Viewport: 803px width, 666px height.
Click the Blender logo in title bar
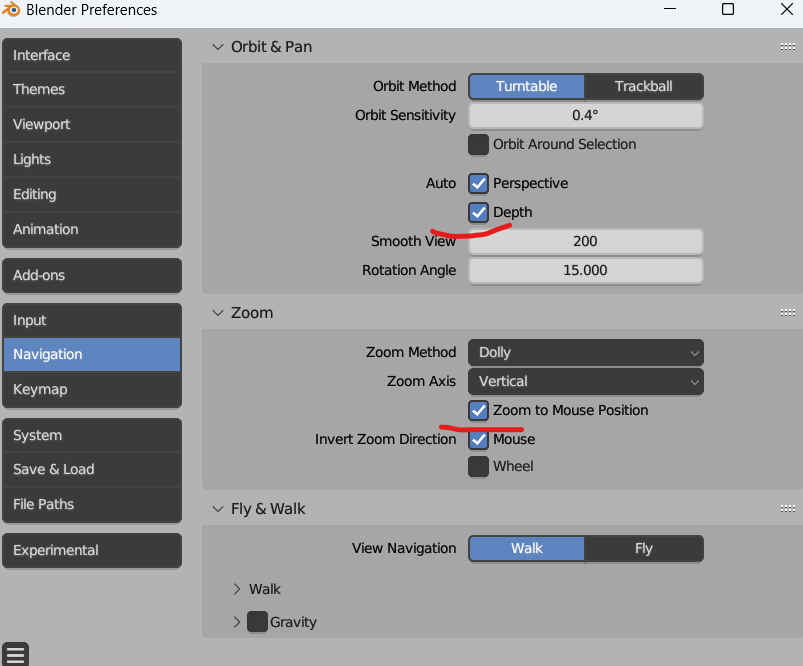pyautogui.click(x=13, y=11)
